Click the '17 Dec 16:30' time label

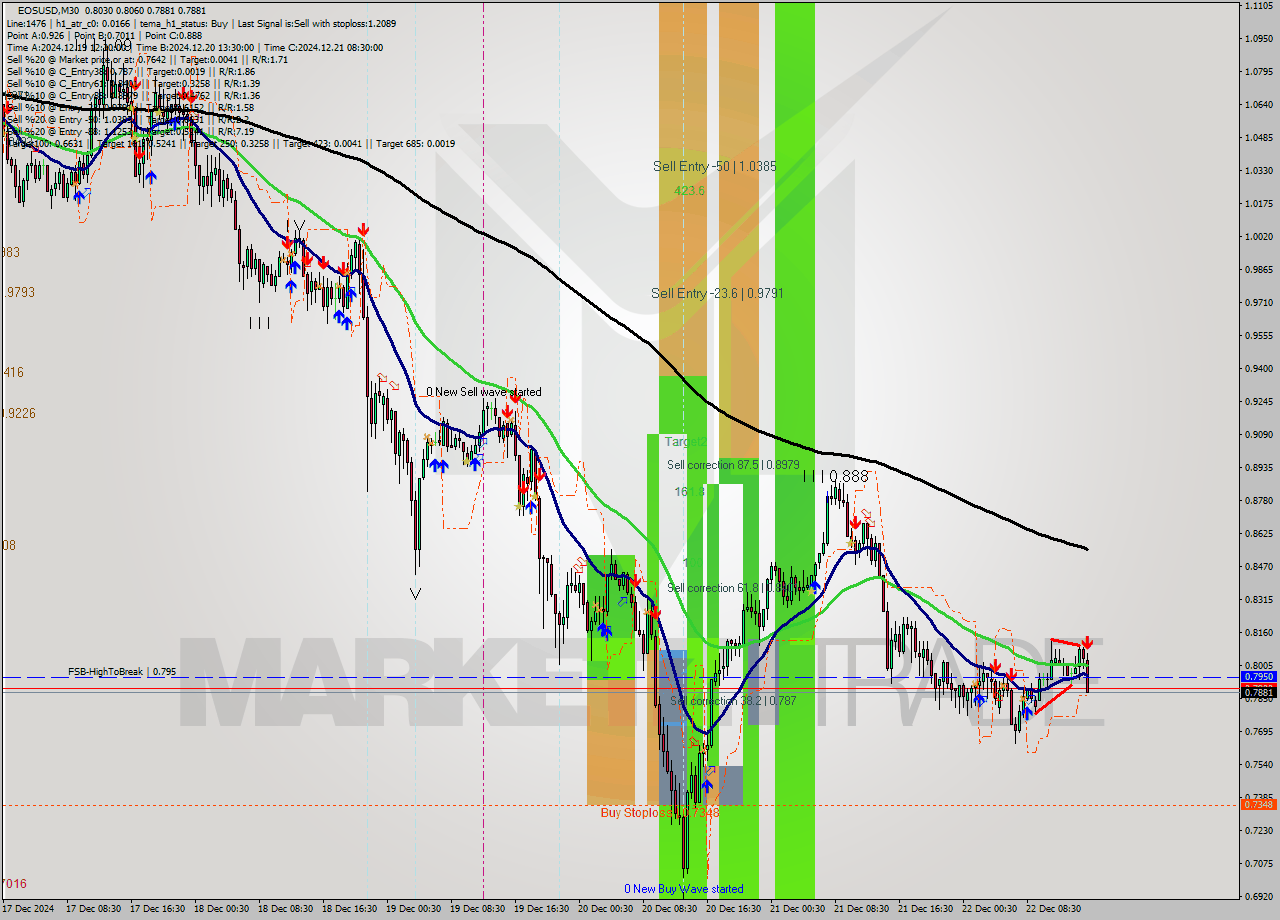pyautogui.click(x=157, y=909)
